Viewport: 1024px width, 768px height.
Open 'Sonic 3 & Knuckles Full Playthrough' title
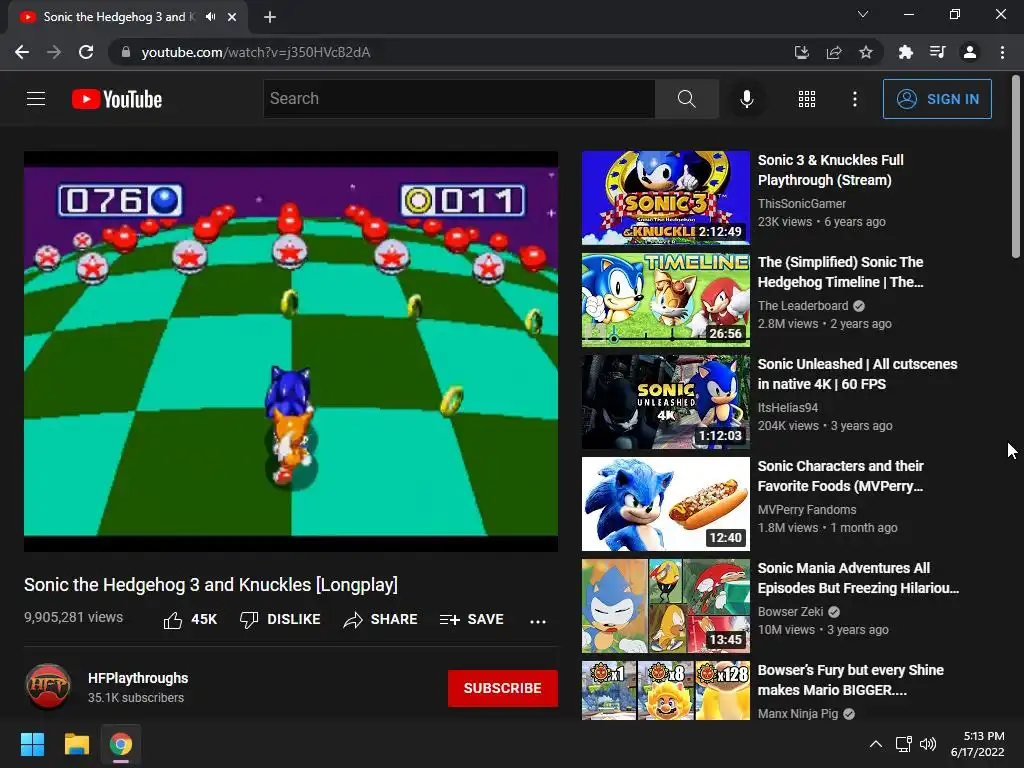point(831,170)
